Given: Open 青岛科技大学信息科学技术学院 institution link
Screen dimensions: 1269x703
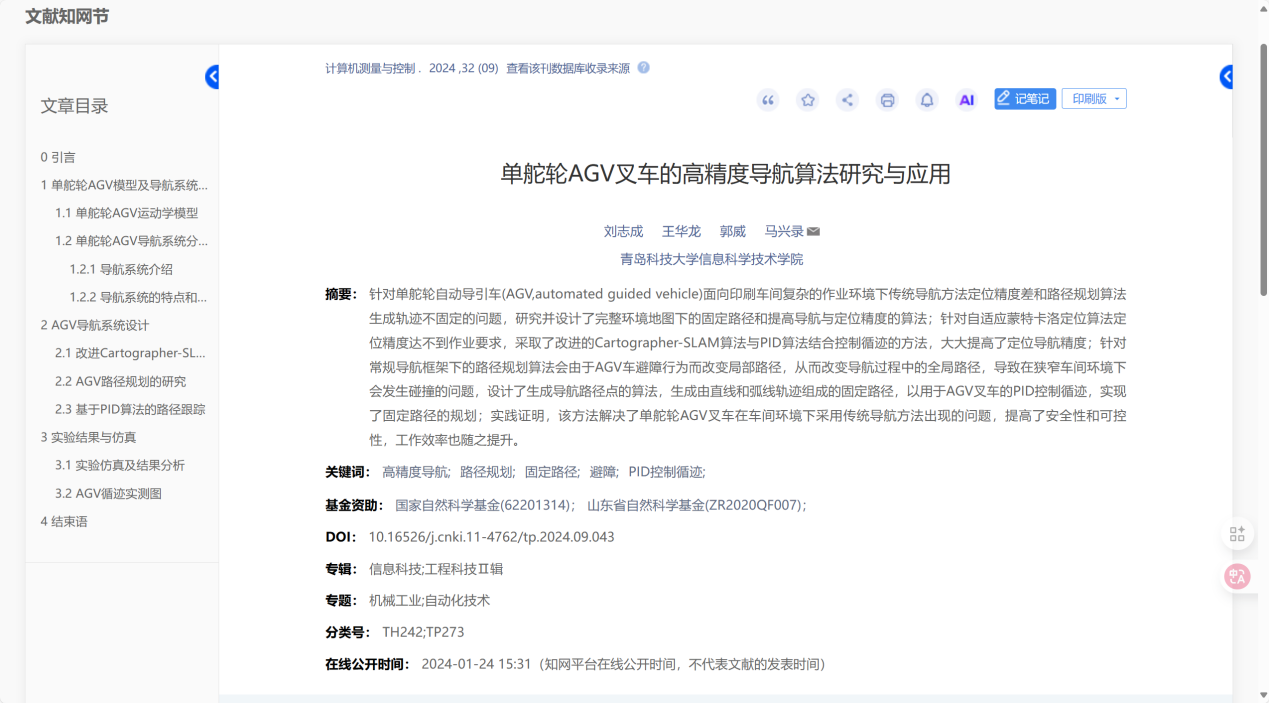Looking at the screenshot, I should point(711,260).
